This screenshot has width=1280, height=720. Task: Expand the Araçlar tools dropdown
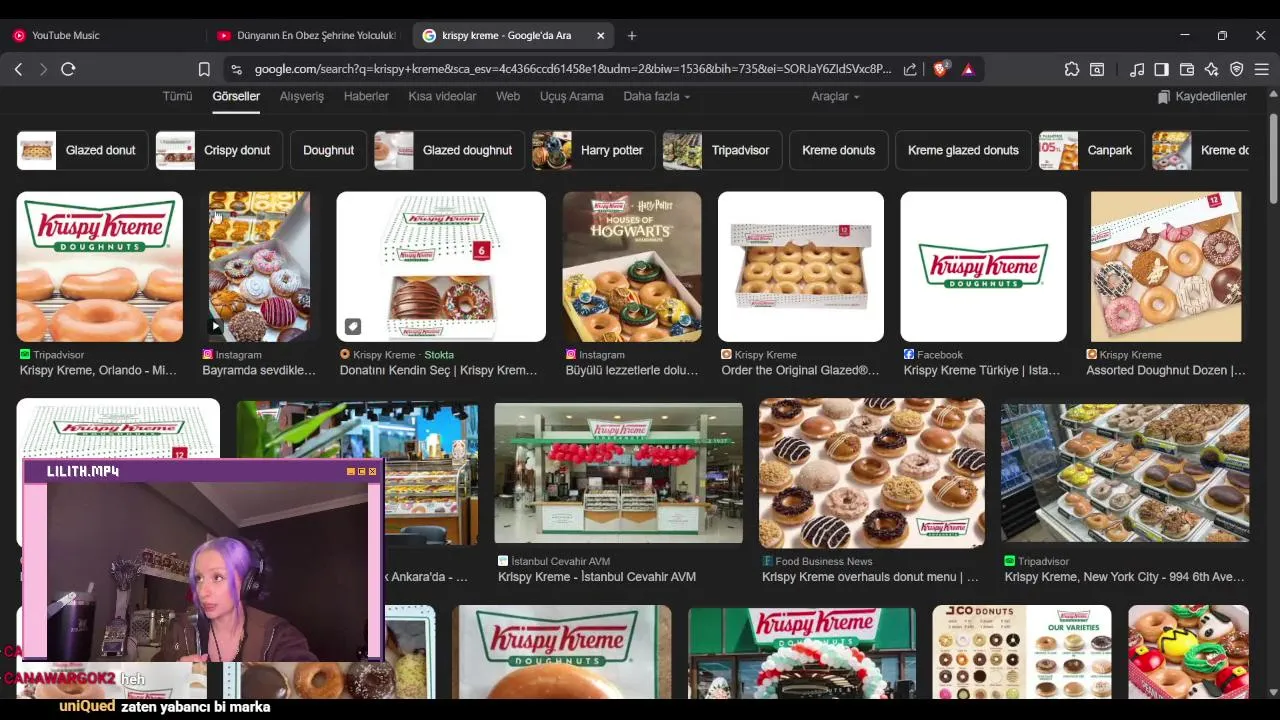[x=835, y=96]
